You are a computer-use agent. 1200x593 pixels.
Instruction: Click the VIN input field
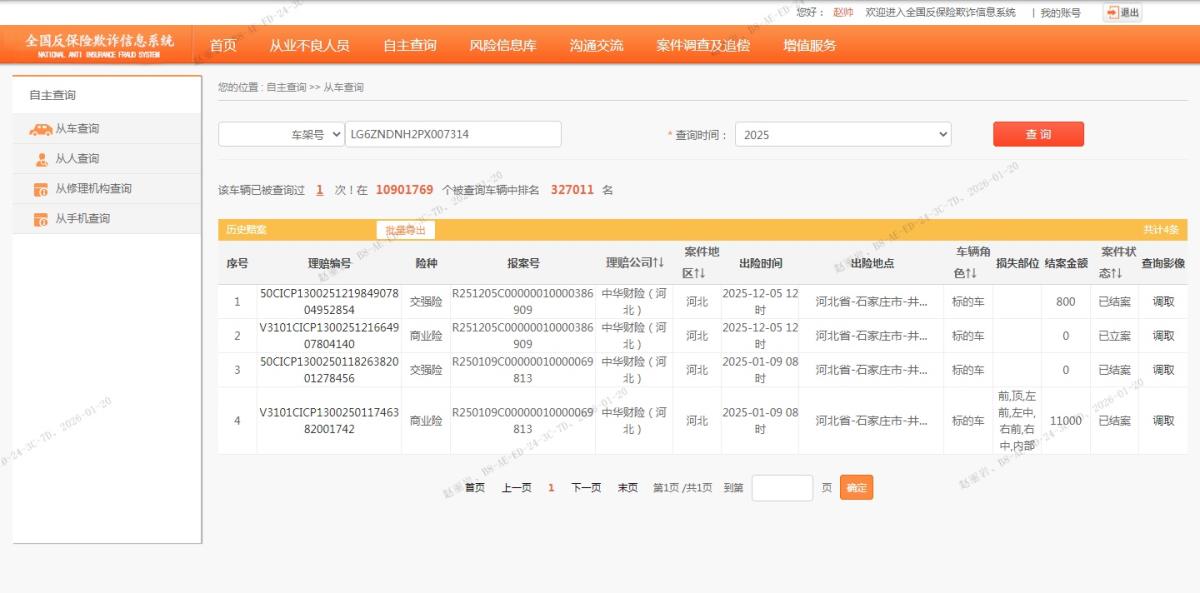coord(453,134)
